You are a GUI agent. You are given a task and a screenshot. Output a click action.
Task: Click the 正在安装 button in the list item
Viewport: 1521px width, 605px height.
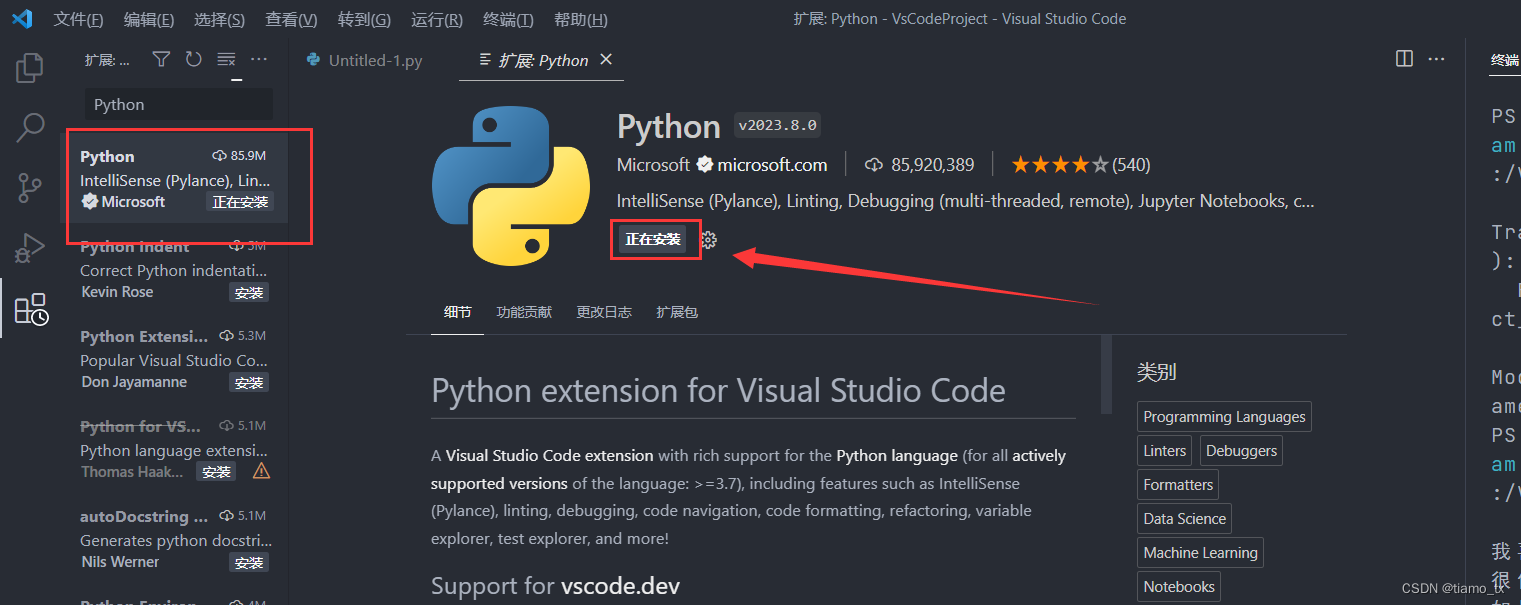click(x=240, y=202)
